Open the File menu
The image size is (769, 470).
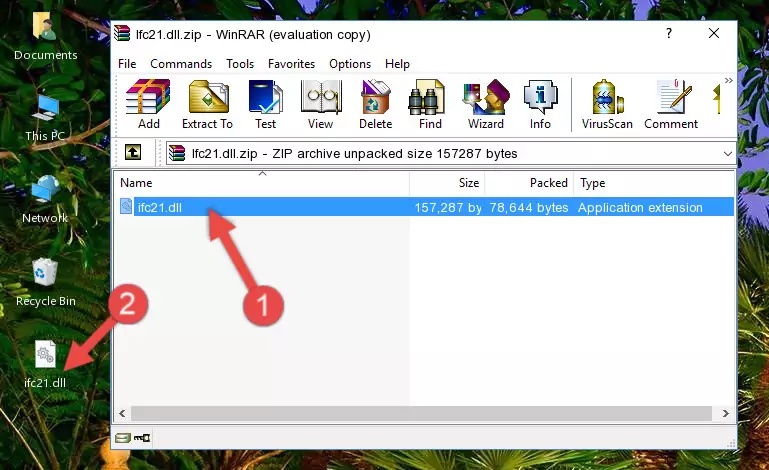(x=127, y=64)
